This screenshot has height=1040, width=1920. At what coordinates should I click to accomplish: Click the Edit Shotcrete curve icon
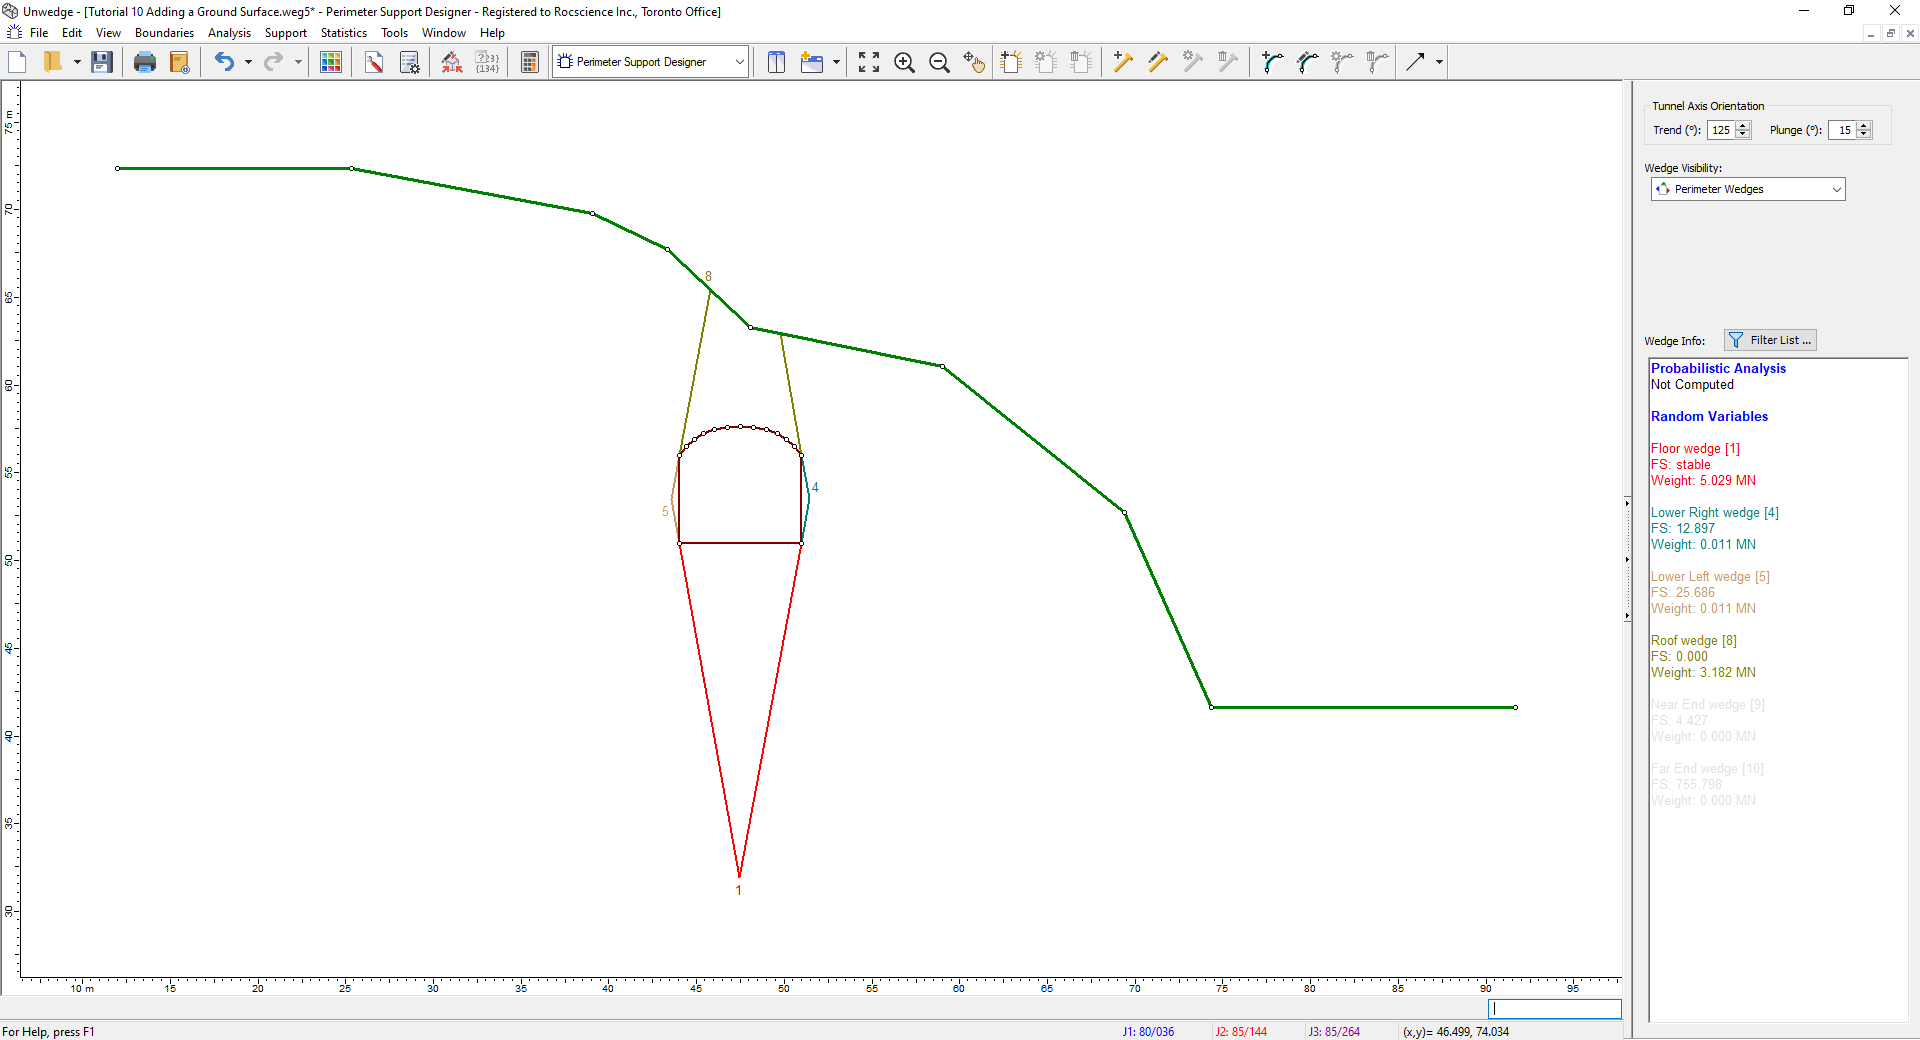click(x=1307, y=62)
